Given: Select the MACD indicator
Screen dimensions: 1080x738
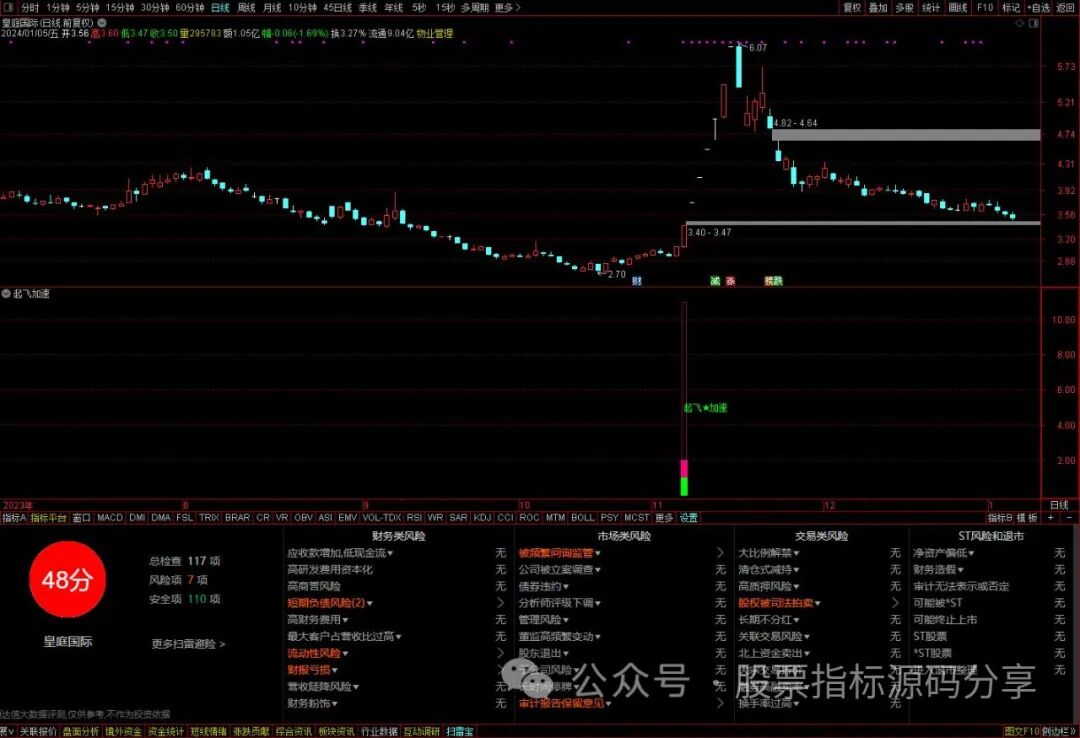Looking at the screenshot, I should (x=110, y=517).
